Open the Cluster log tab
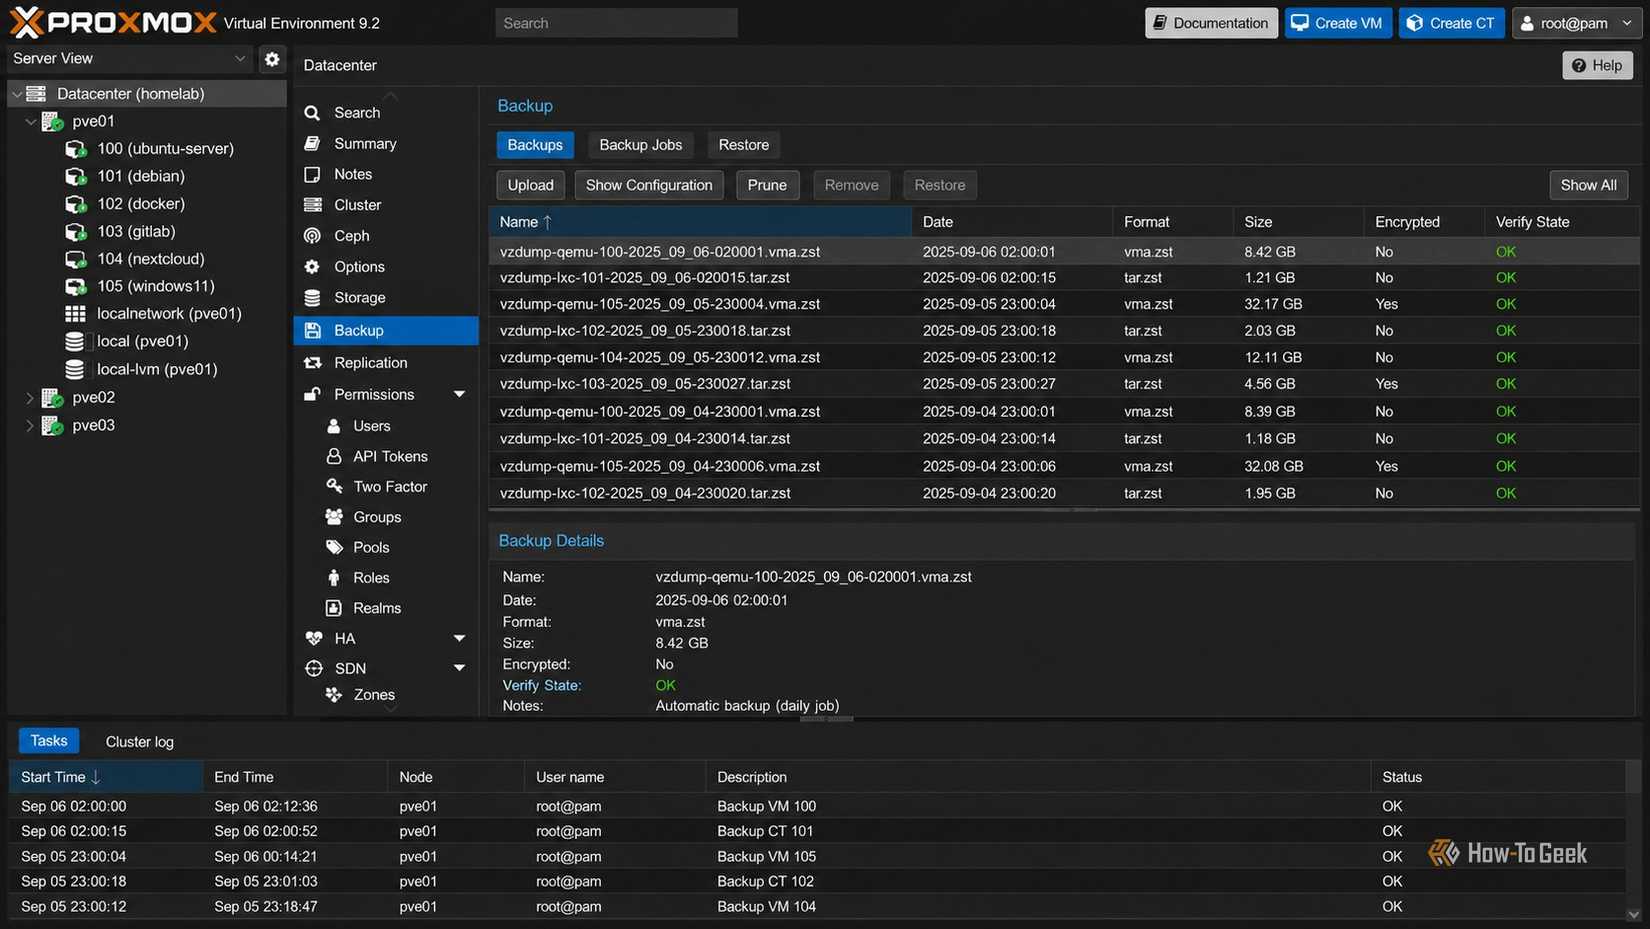Screen dimensions: 1650x929 (x=140, y=742)
